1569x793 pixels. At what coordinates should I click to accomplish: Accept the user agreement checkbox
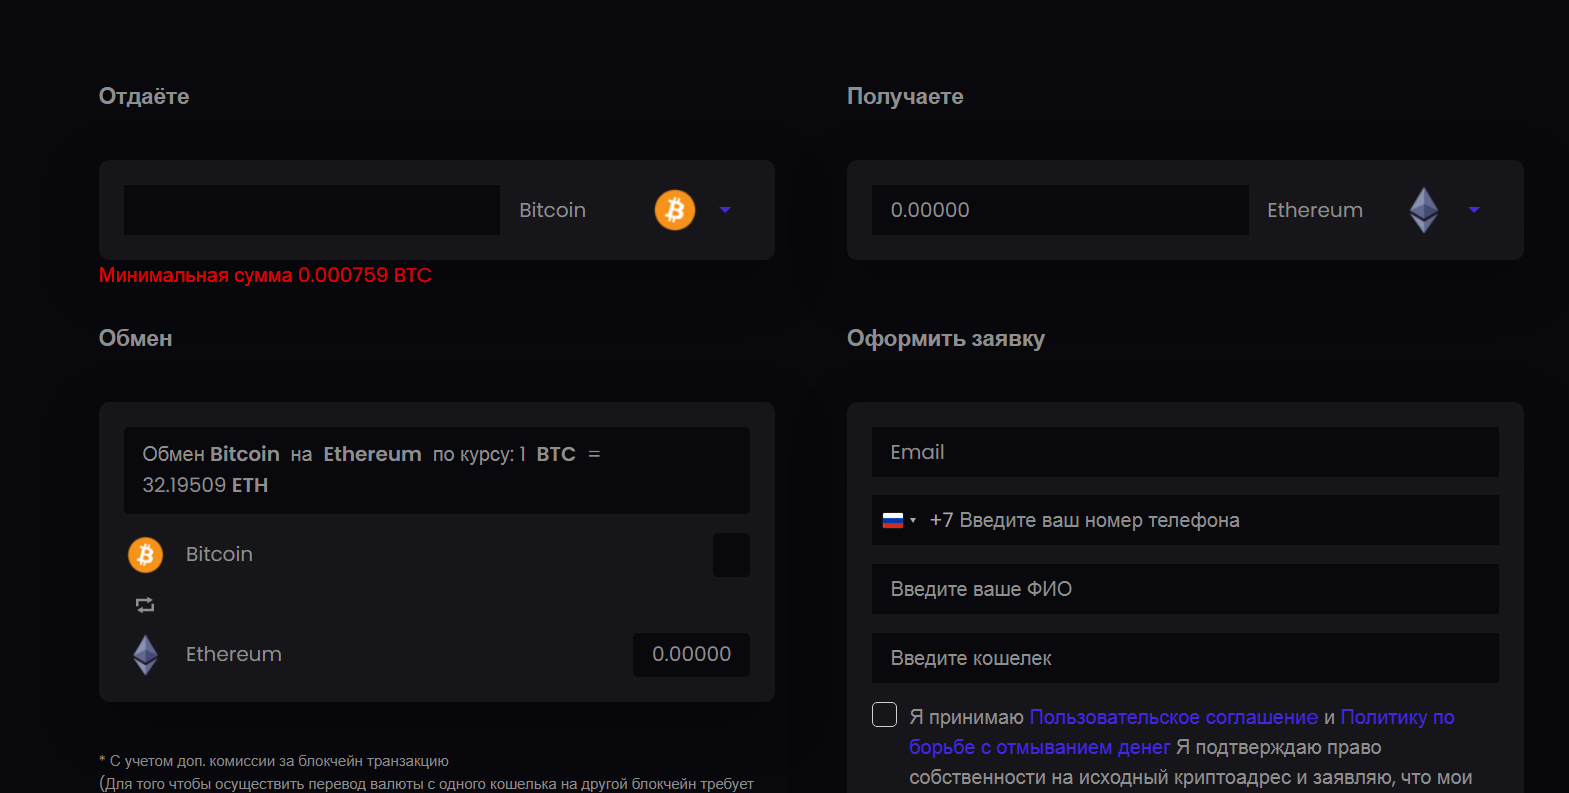coord(884,714)
